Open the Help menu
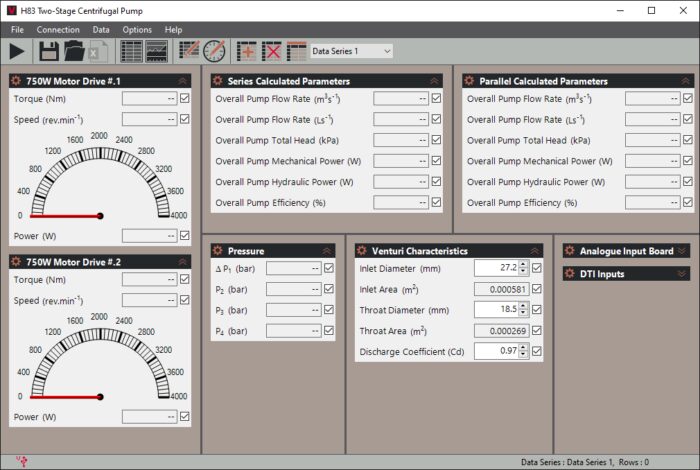 coord(173,29)
